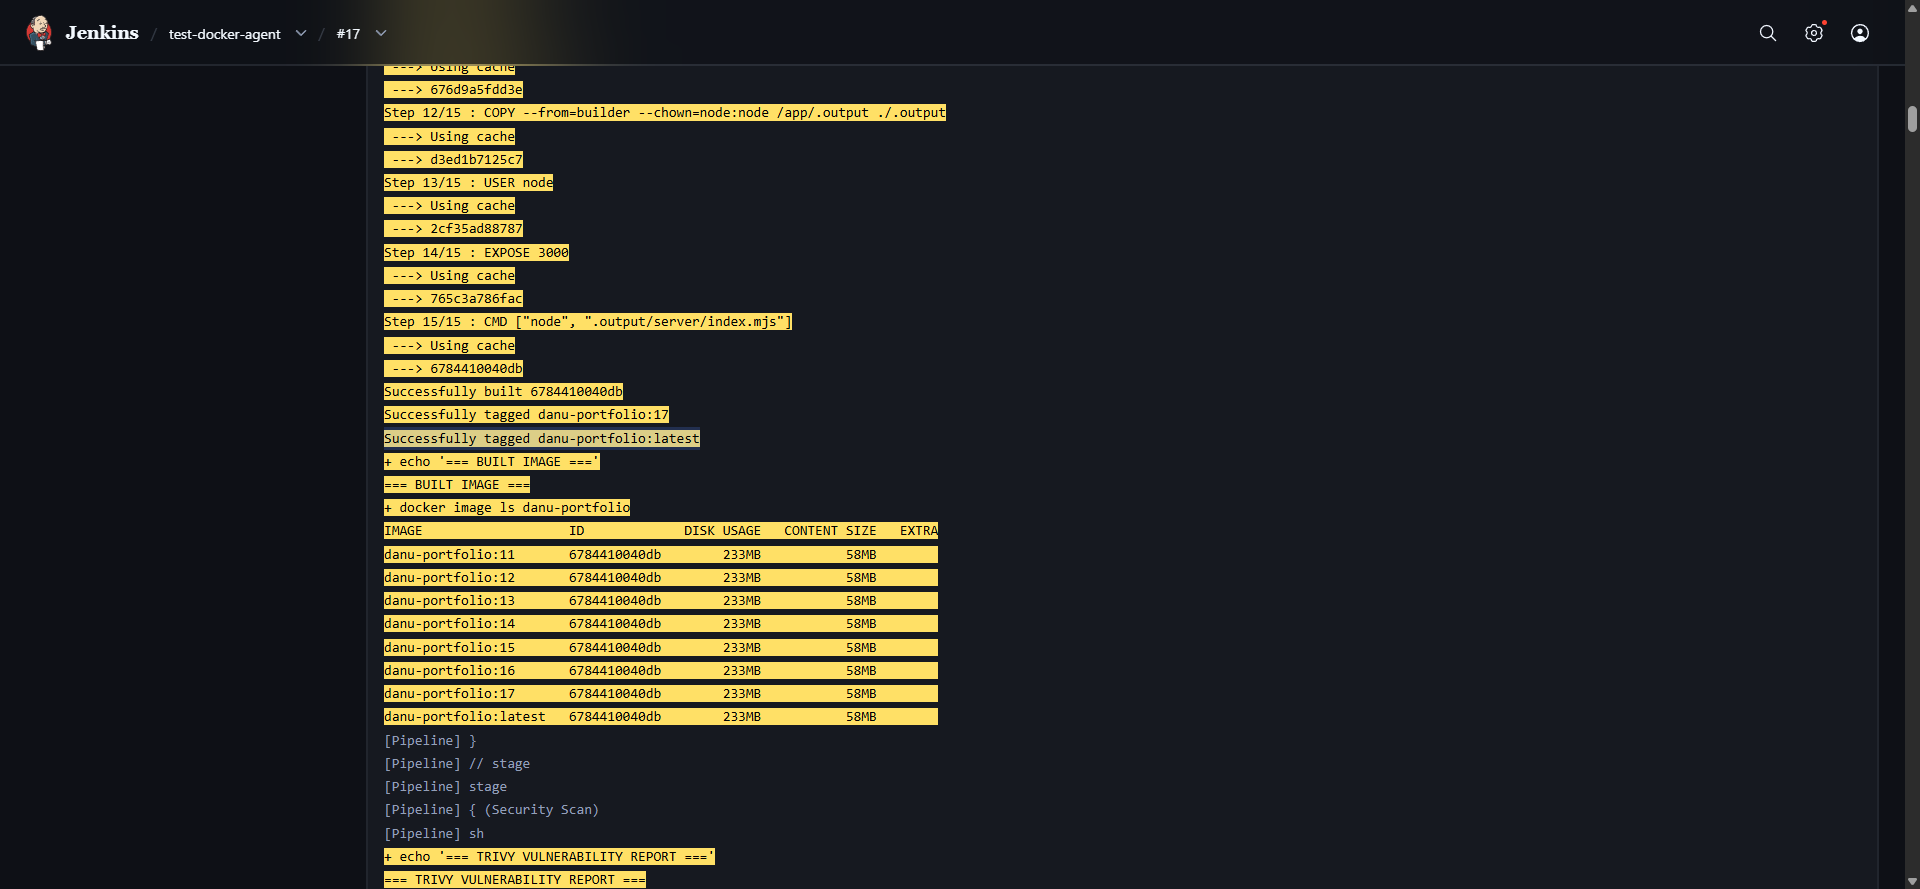Click '[Pipeline] { (Security Scan)' line
Screen dimensions: 1920x889
pyautogui.click(x=491, y=810)
